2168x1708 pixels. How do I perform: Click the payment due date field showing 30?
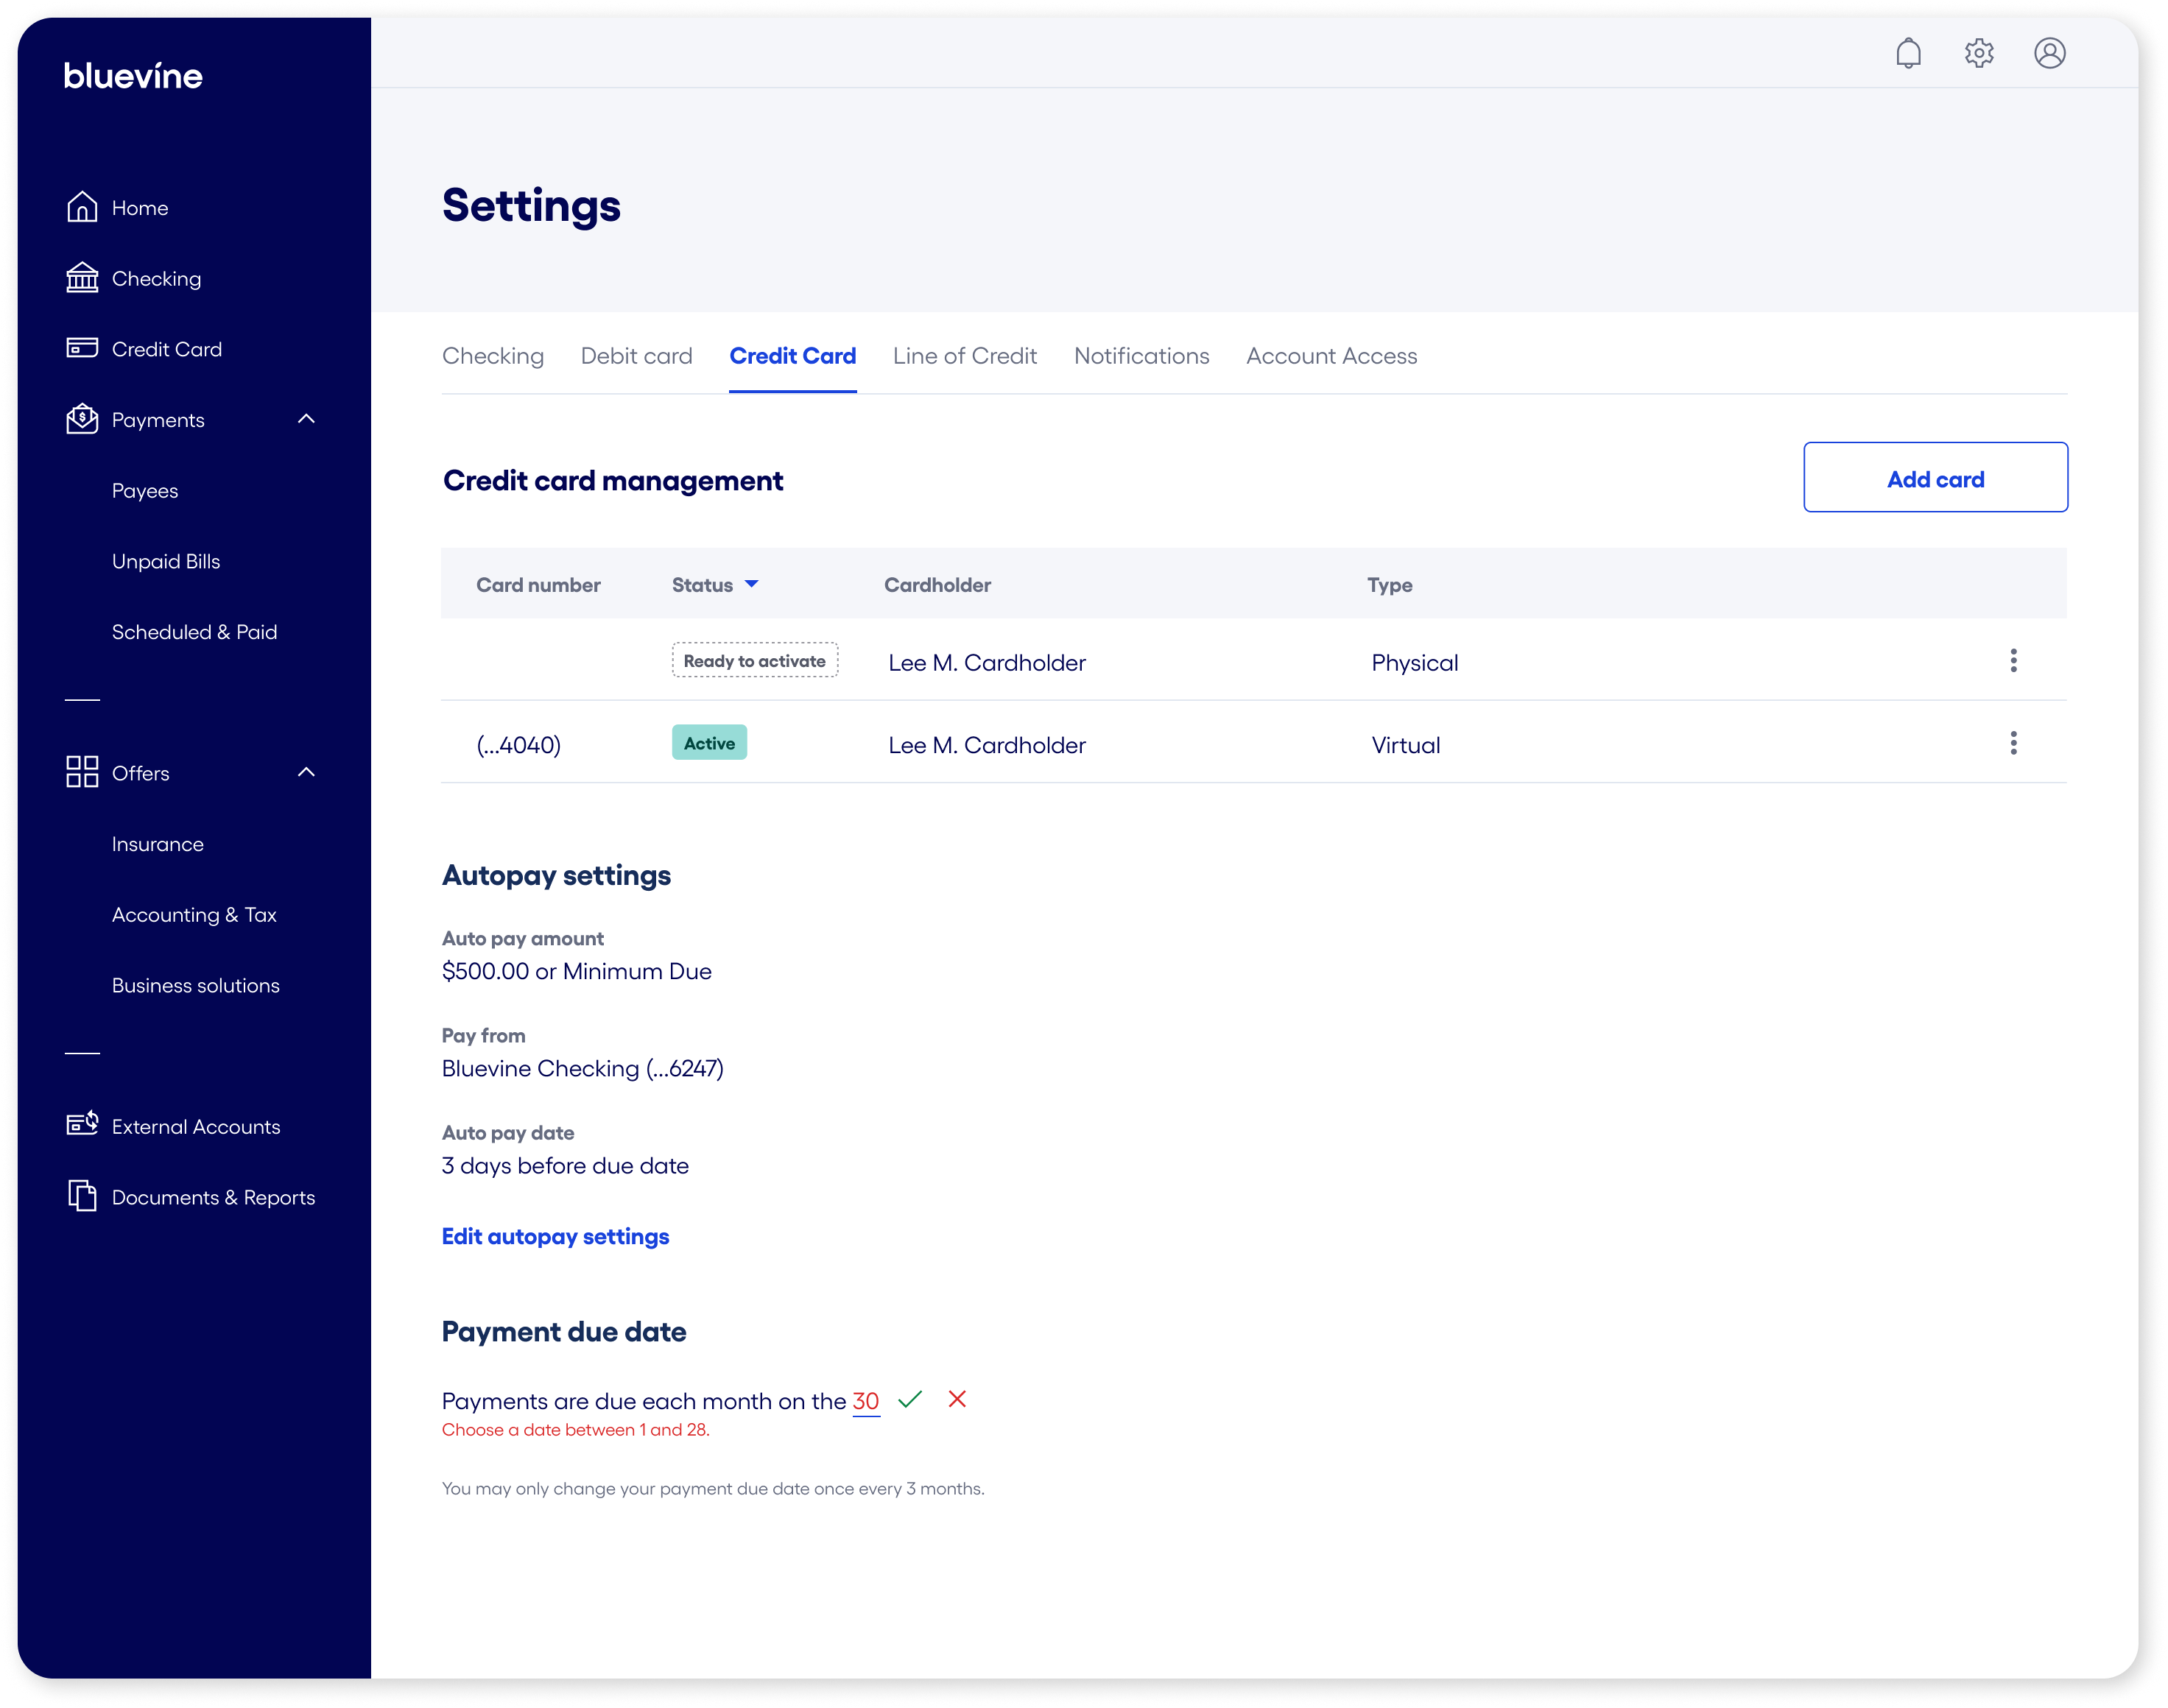[865, 1401]
